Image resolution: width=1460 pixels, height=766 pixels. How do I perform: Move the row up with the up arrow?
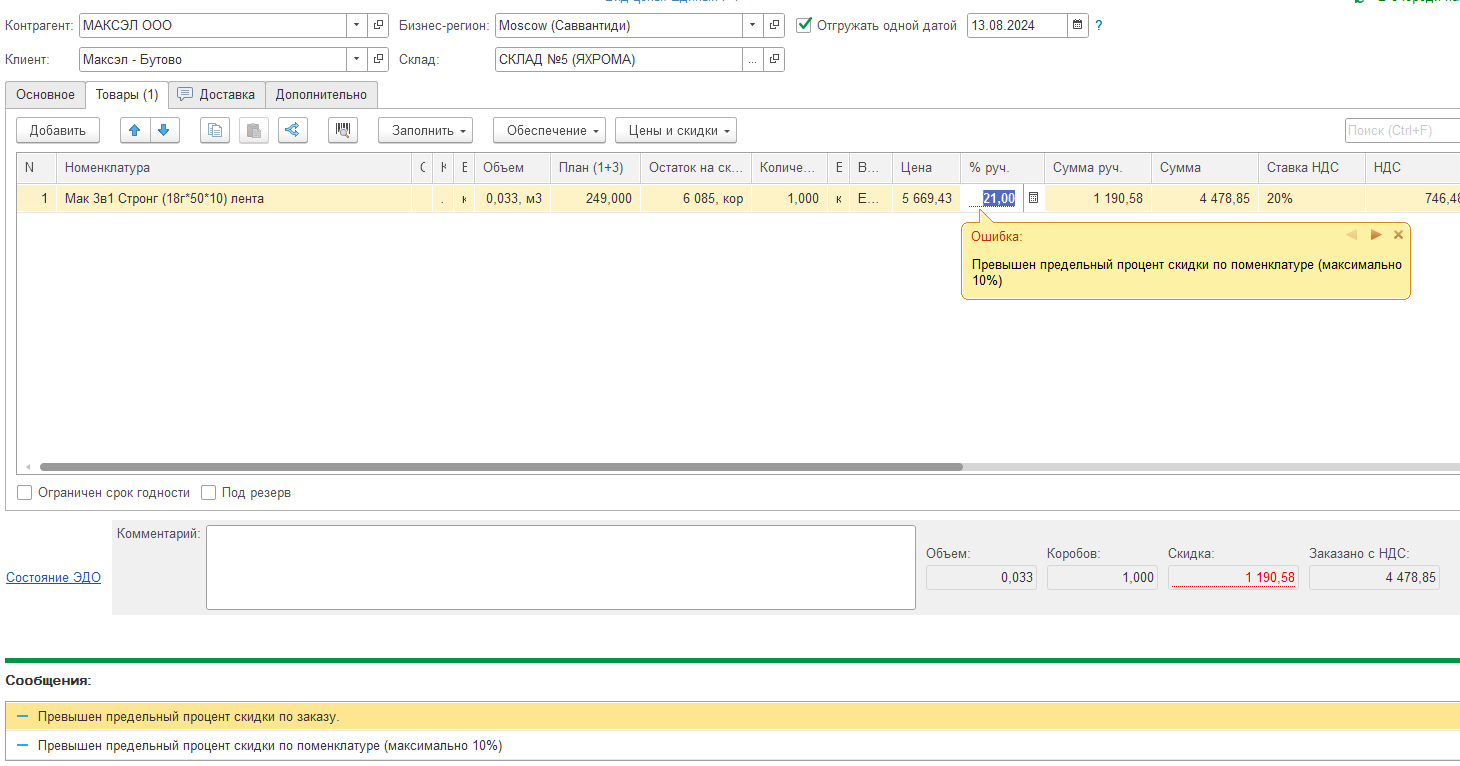[135, 130]
